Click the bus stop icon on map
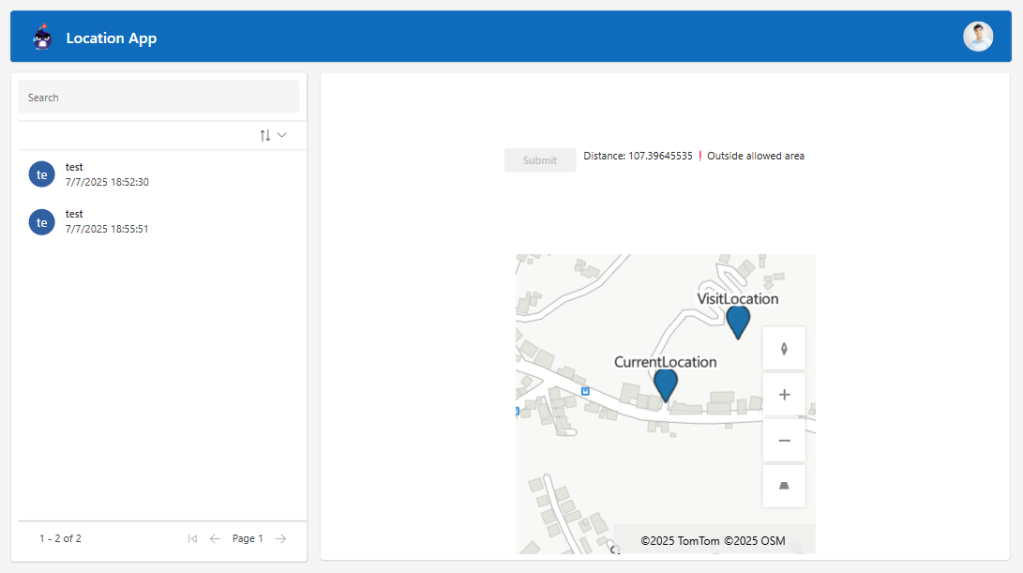 click(585, 391)
